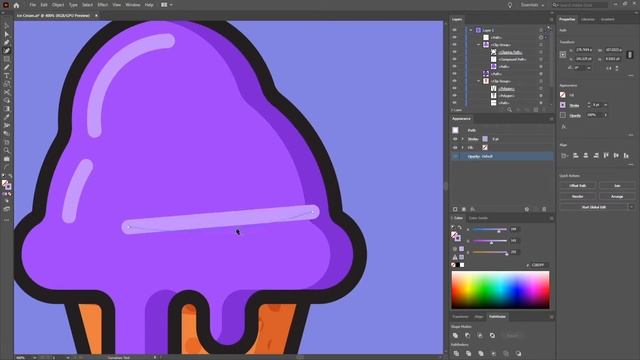Viewport: 640px width, 360px height.
Task: Switch to the Libraries tab
Action: (x=588, y=19)
